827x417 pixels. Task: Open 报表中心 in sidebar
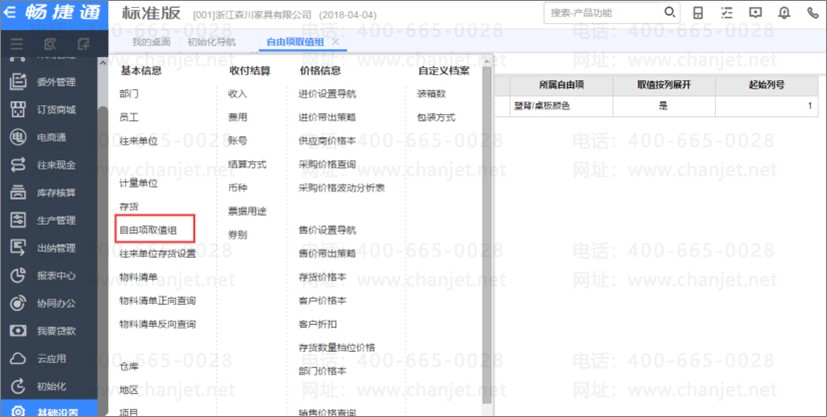pos(49,275)
